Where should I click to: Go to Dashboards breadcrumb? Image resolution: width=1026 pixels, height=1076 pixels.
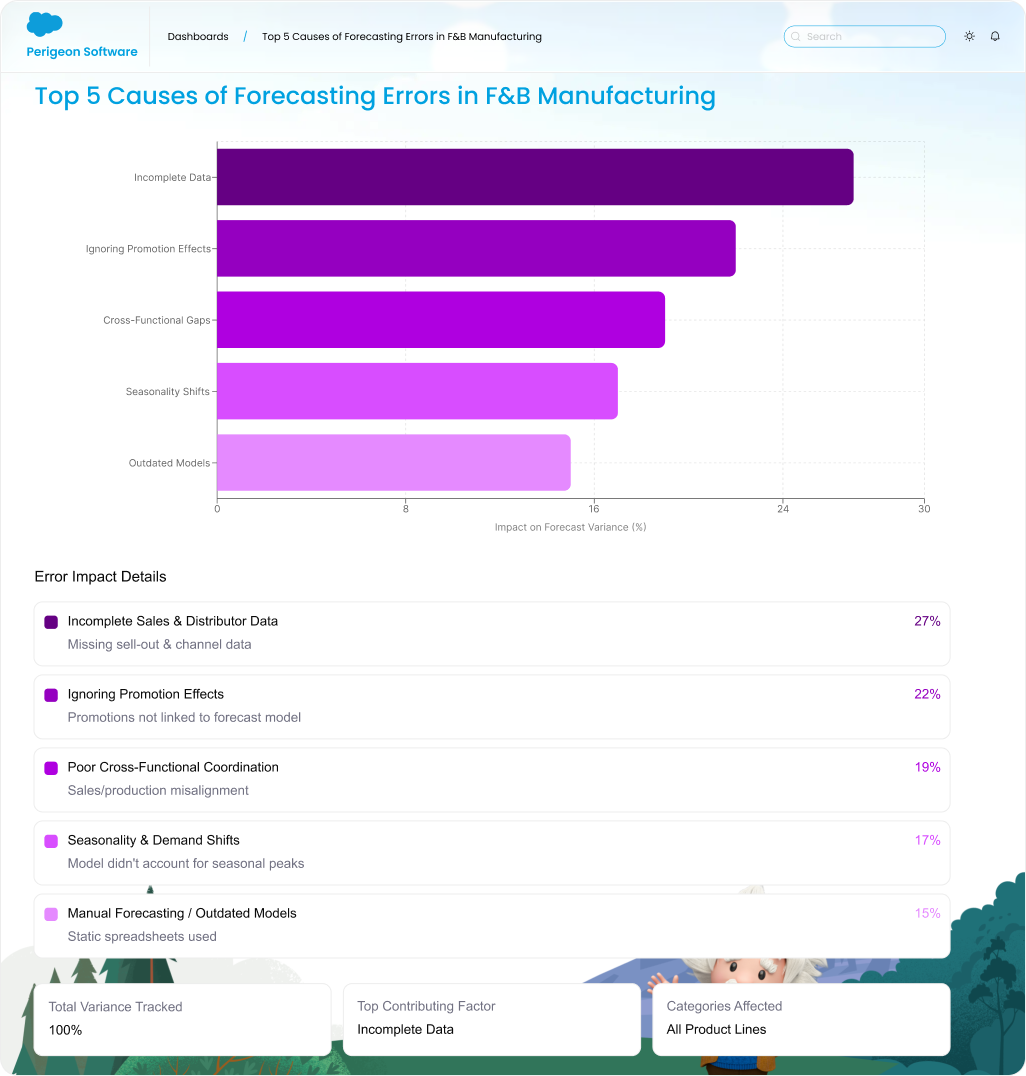click(198, 37)
